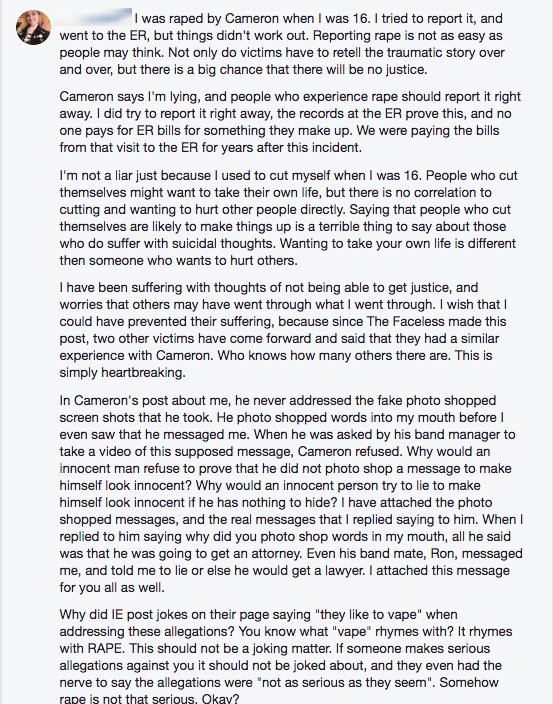553x704 pixels.
Task: Click the paragraph starting "Cameron says I'm lying"
Action: point(290,122)
